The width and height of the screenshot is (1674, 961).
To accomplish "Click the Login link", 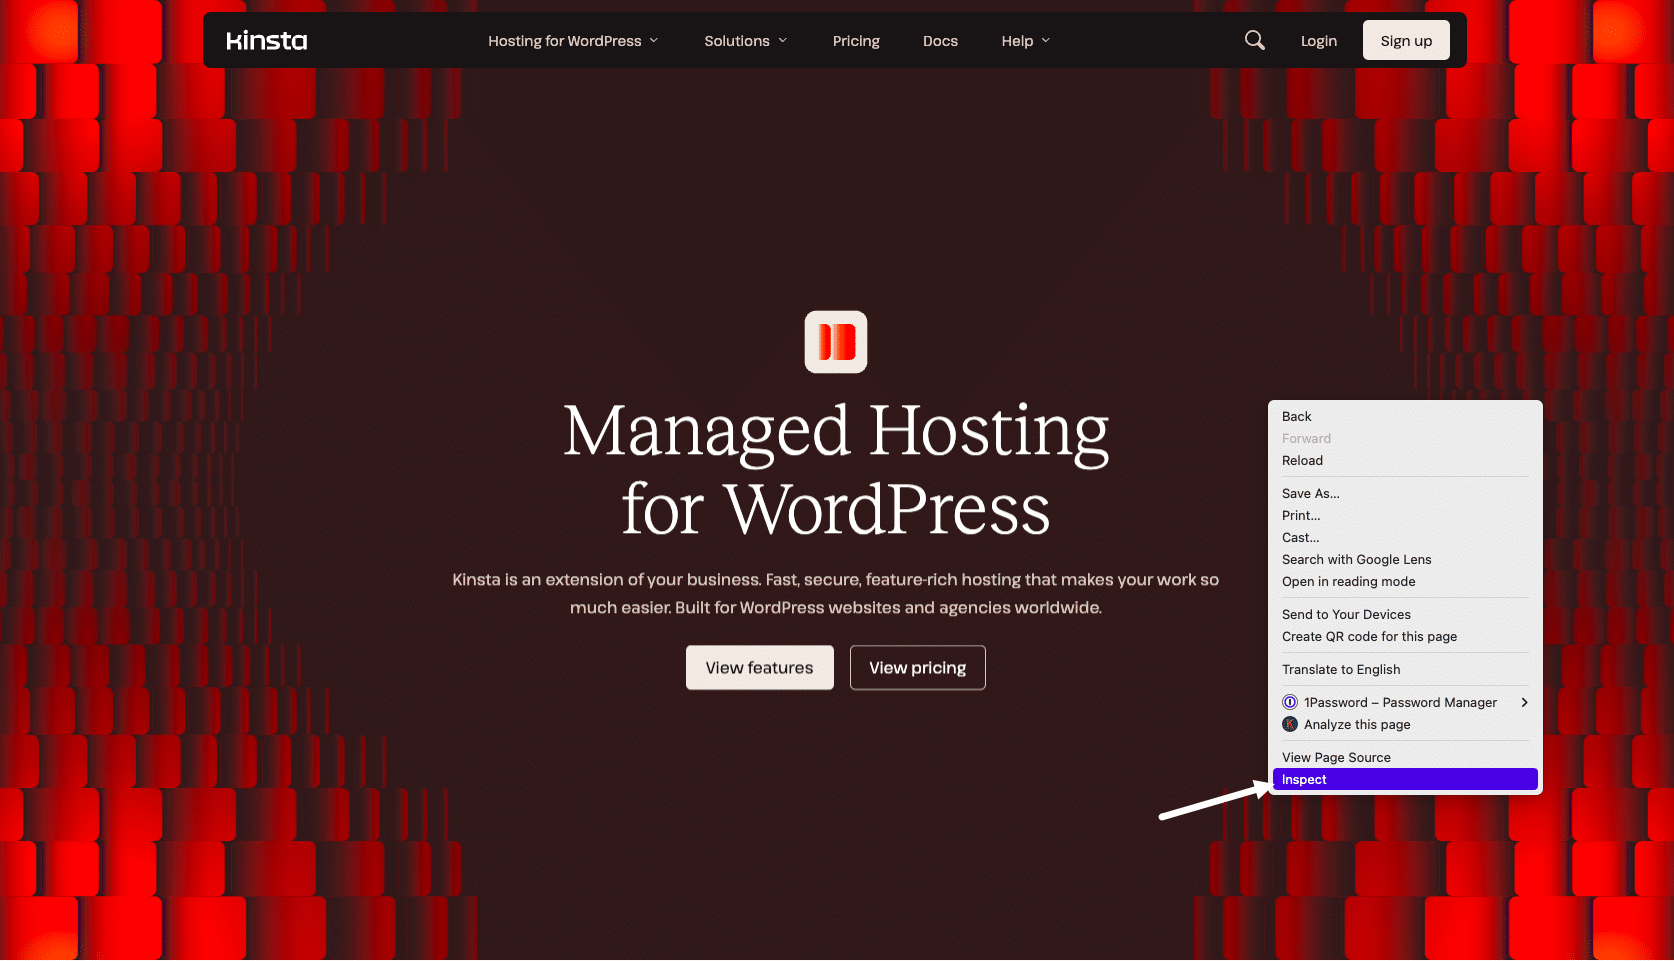I will [x=1319, y=41].
